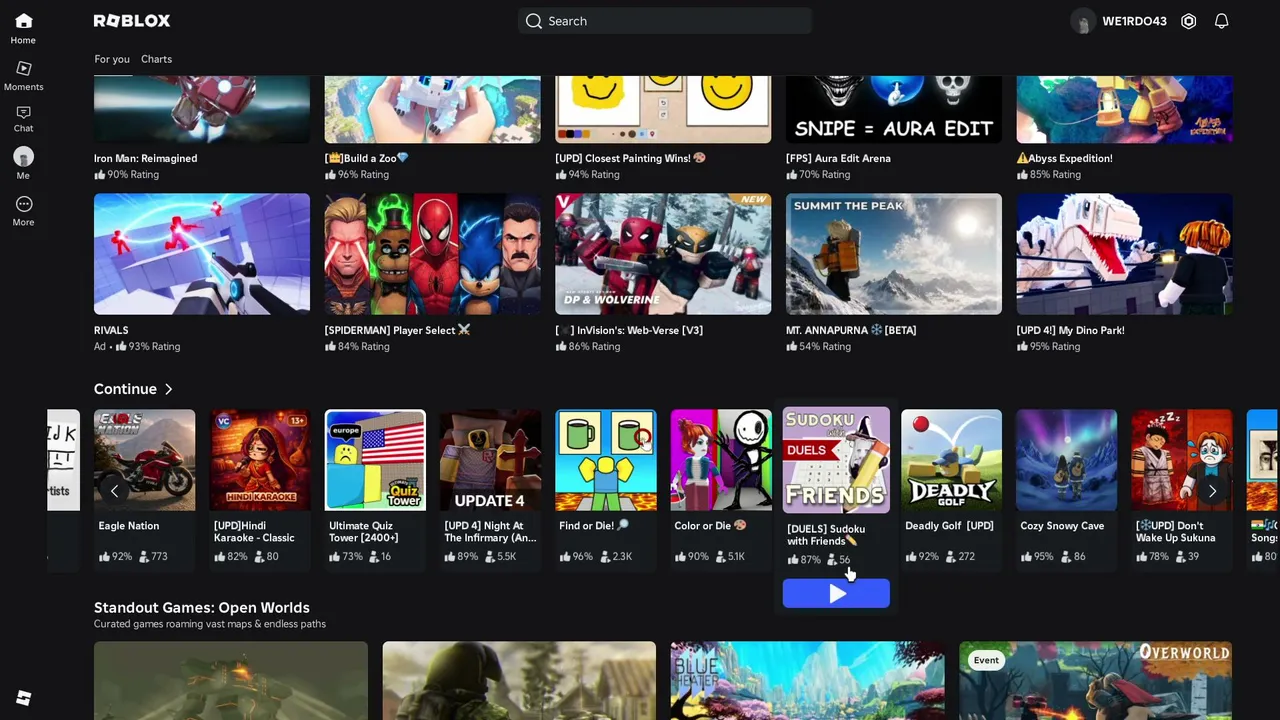Open the Home sidebar icon
The width and height of the screenshot is (1280, 720).
(x=24, y=22)
